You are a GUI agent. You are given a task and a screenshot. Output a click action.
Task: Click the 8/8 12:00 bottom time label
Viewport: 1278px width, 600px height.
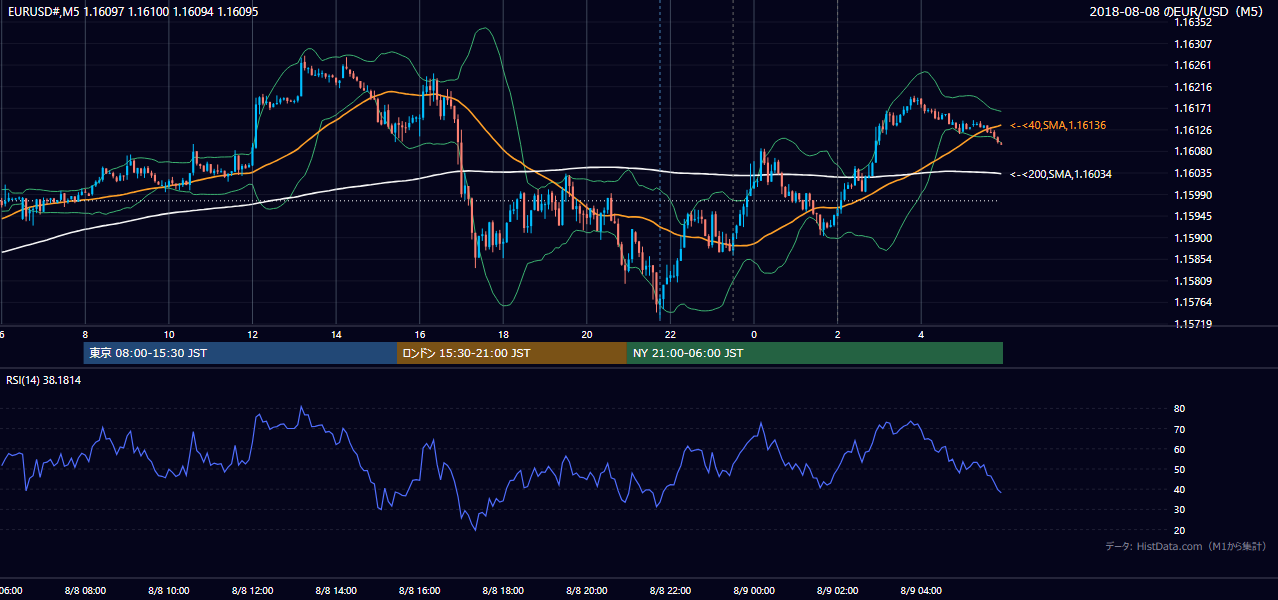pos(252,590)
